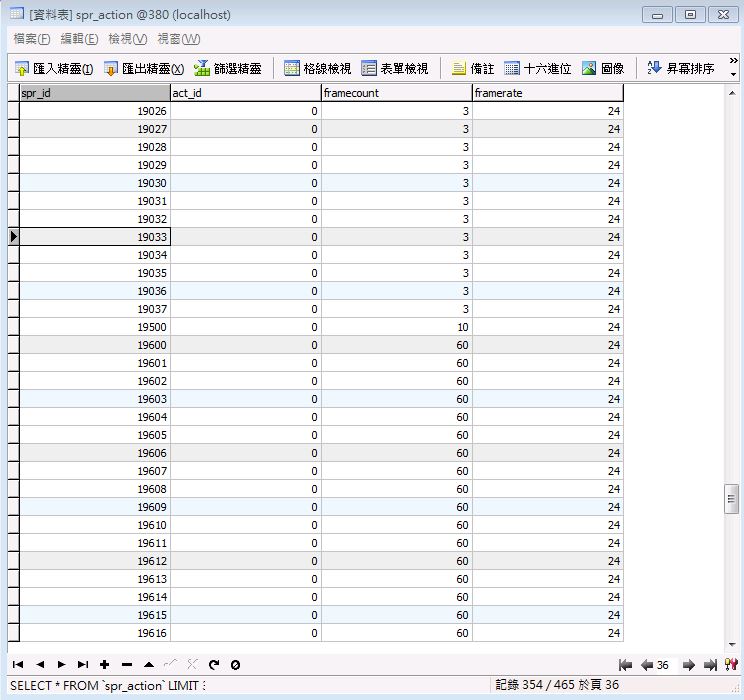Click the framerate 24 in row 19612
744x700 pixels.
click(548, 561)
